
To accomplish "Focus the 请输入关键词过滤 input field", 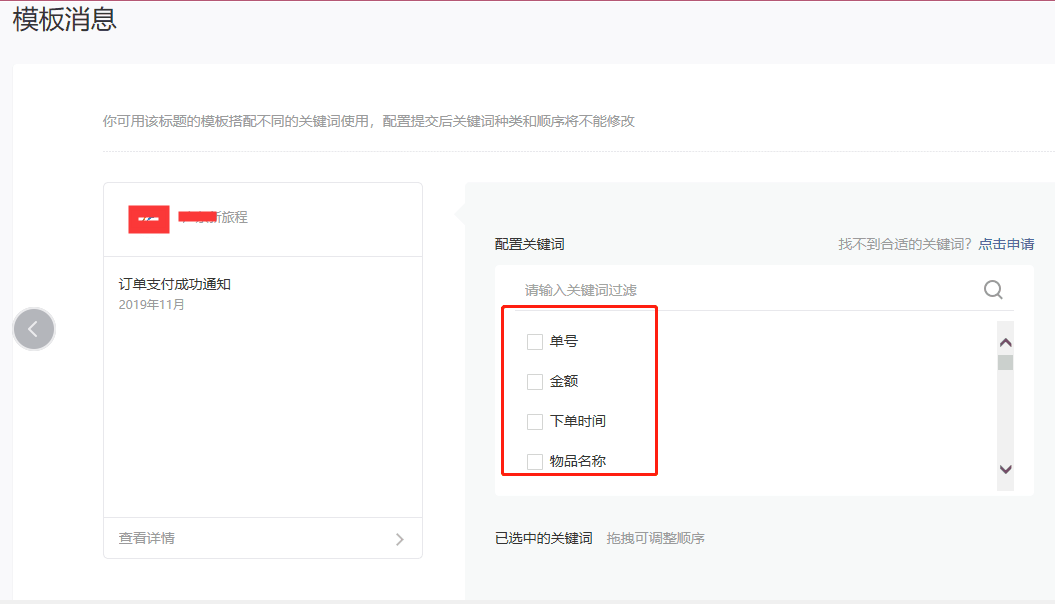I will [740, 290].
